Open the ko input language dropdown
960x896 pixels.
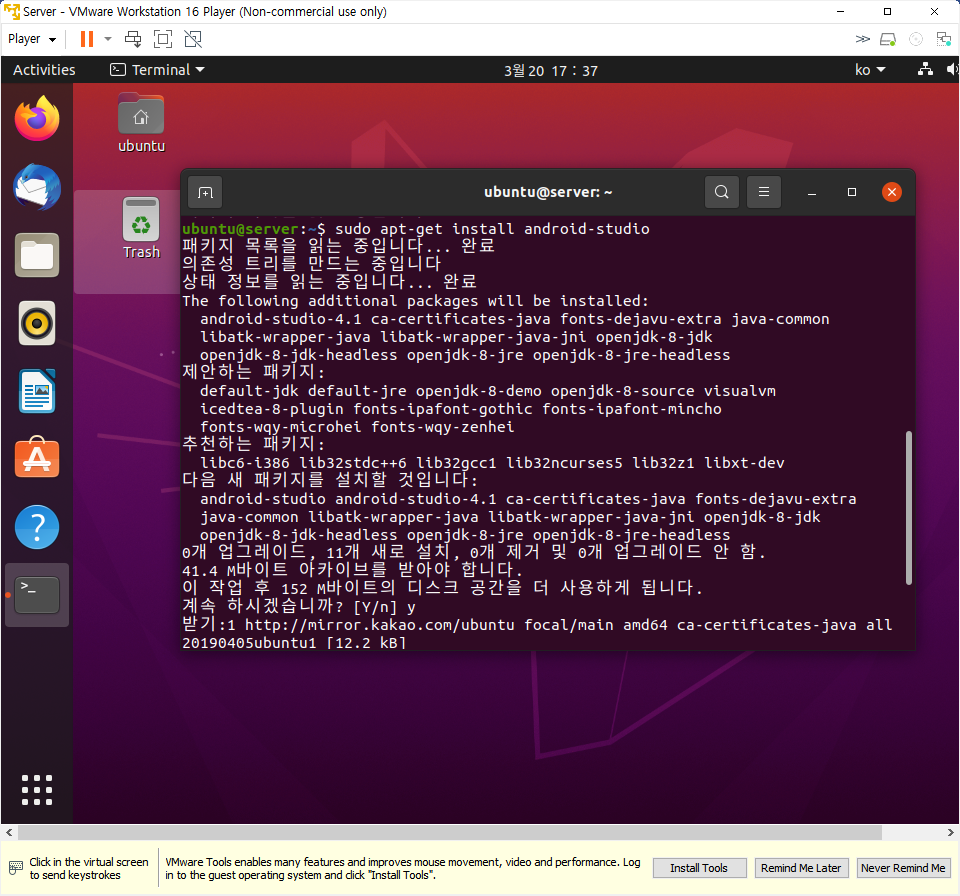click(870, 70)
